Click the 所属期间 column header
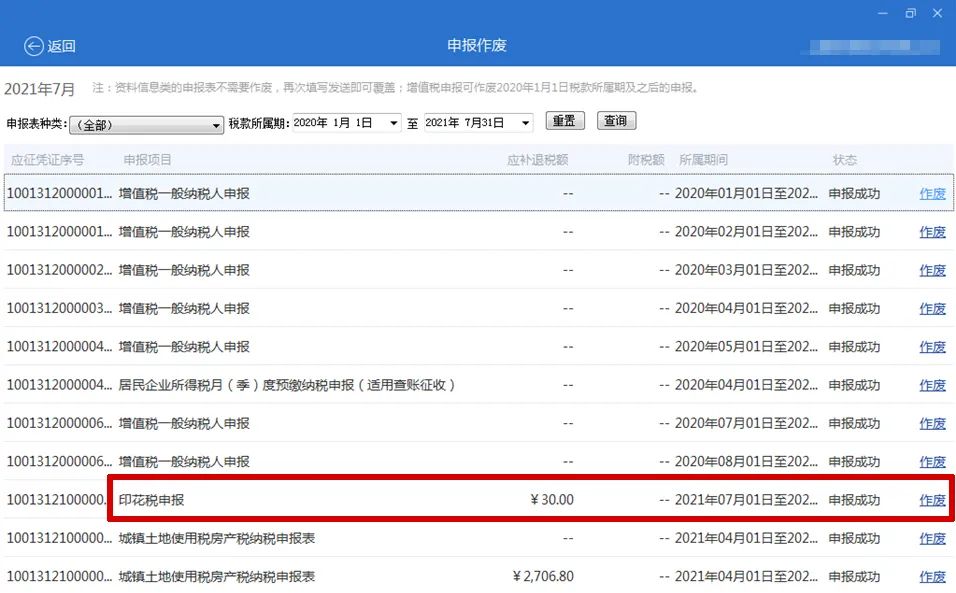The height and width of the screenshot is (593, 956). point(704,160)
